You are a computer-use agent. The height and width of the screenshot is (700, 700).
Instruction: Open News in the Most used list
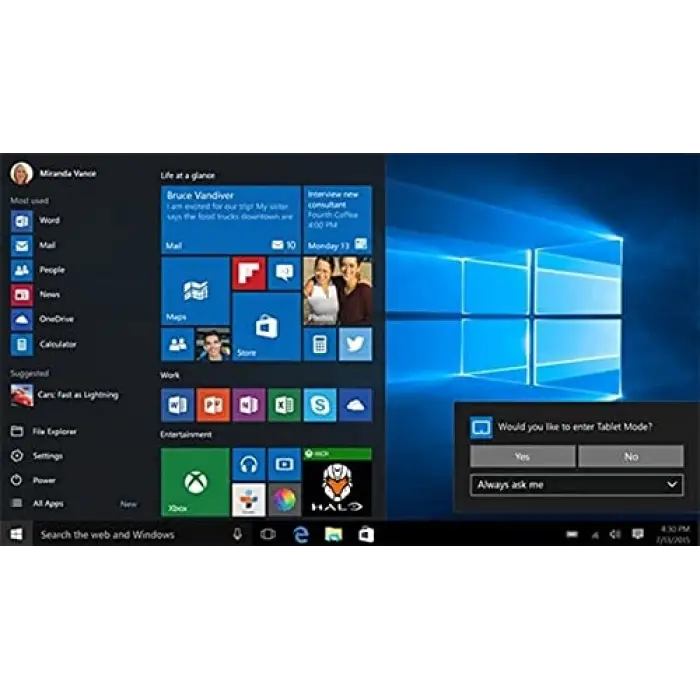coord(36,294)
